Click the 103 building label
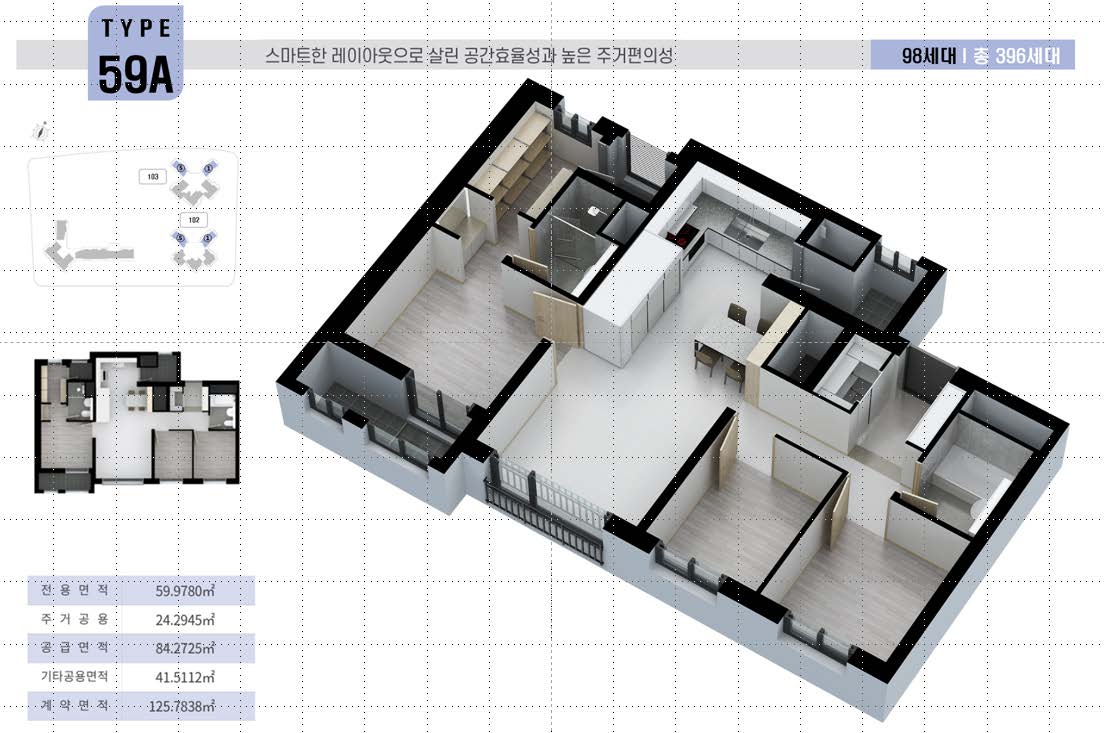The image size is (1104, 733). (153, 177)
